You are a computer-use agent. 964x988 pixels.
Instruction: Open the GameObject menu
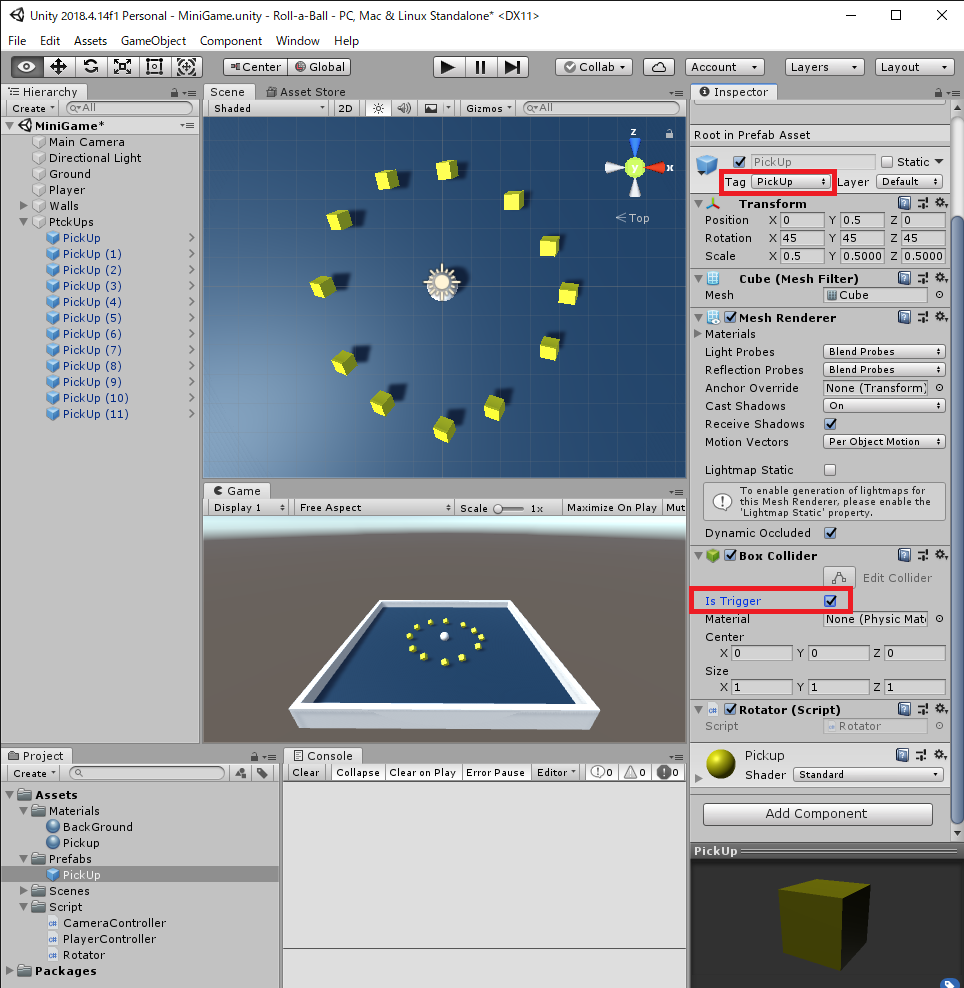click(x=153, y=41)
